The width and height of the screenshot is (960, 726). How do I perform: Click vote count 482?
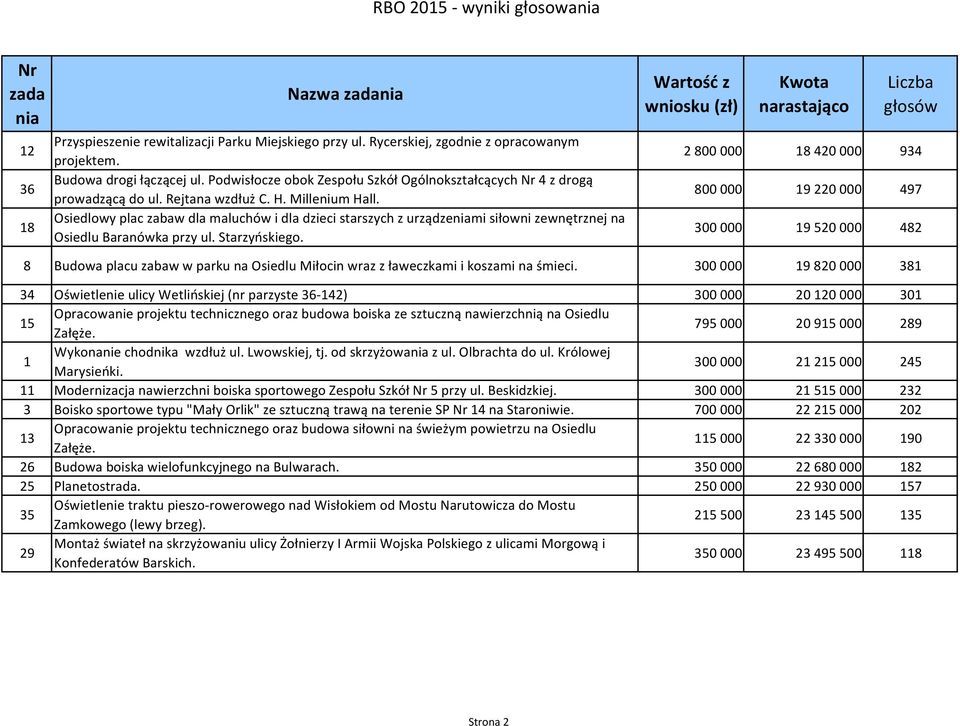pyautogui.click(x=910, y=227)
